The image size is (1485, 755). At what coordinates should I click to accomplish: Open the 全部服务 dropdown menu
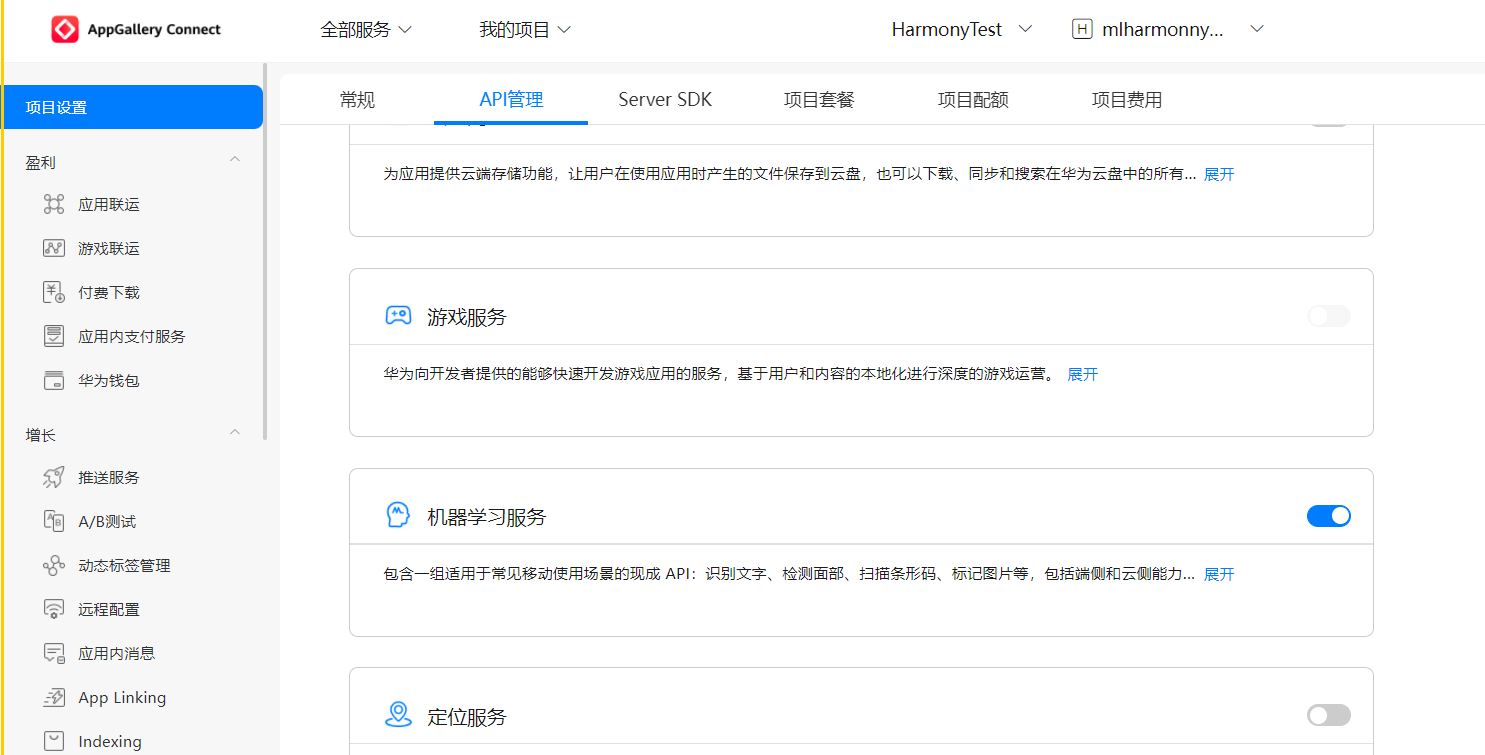coord(366,30)
